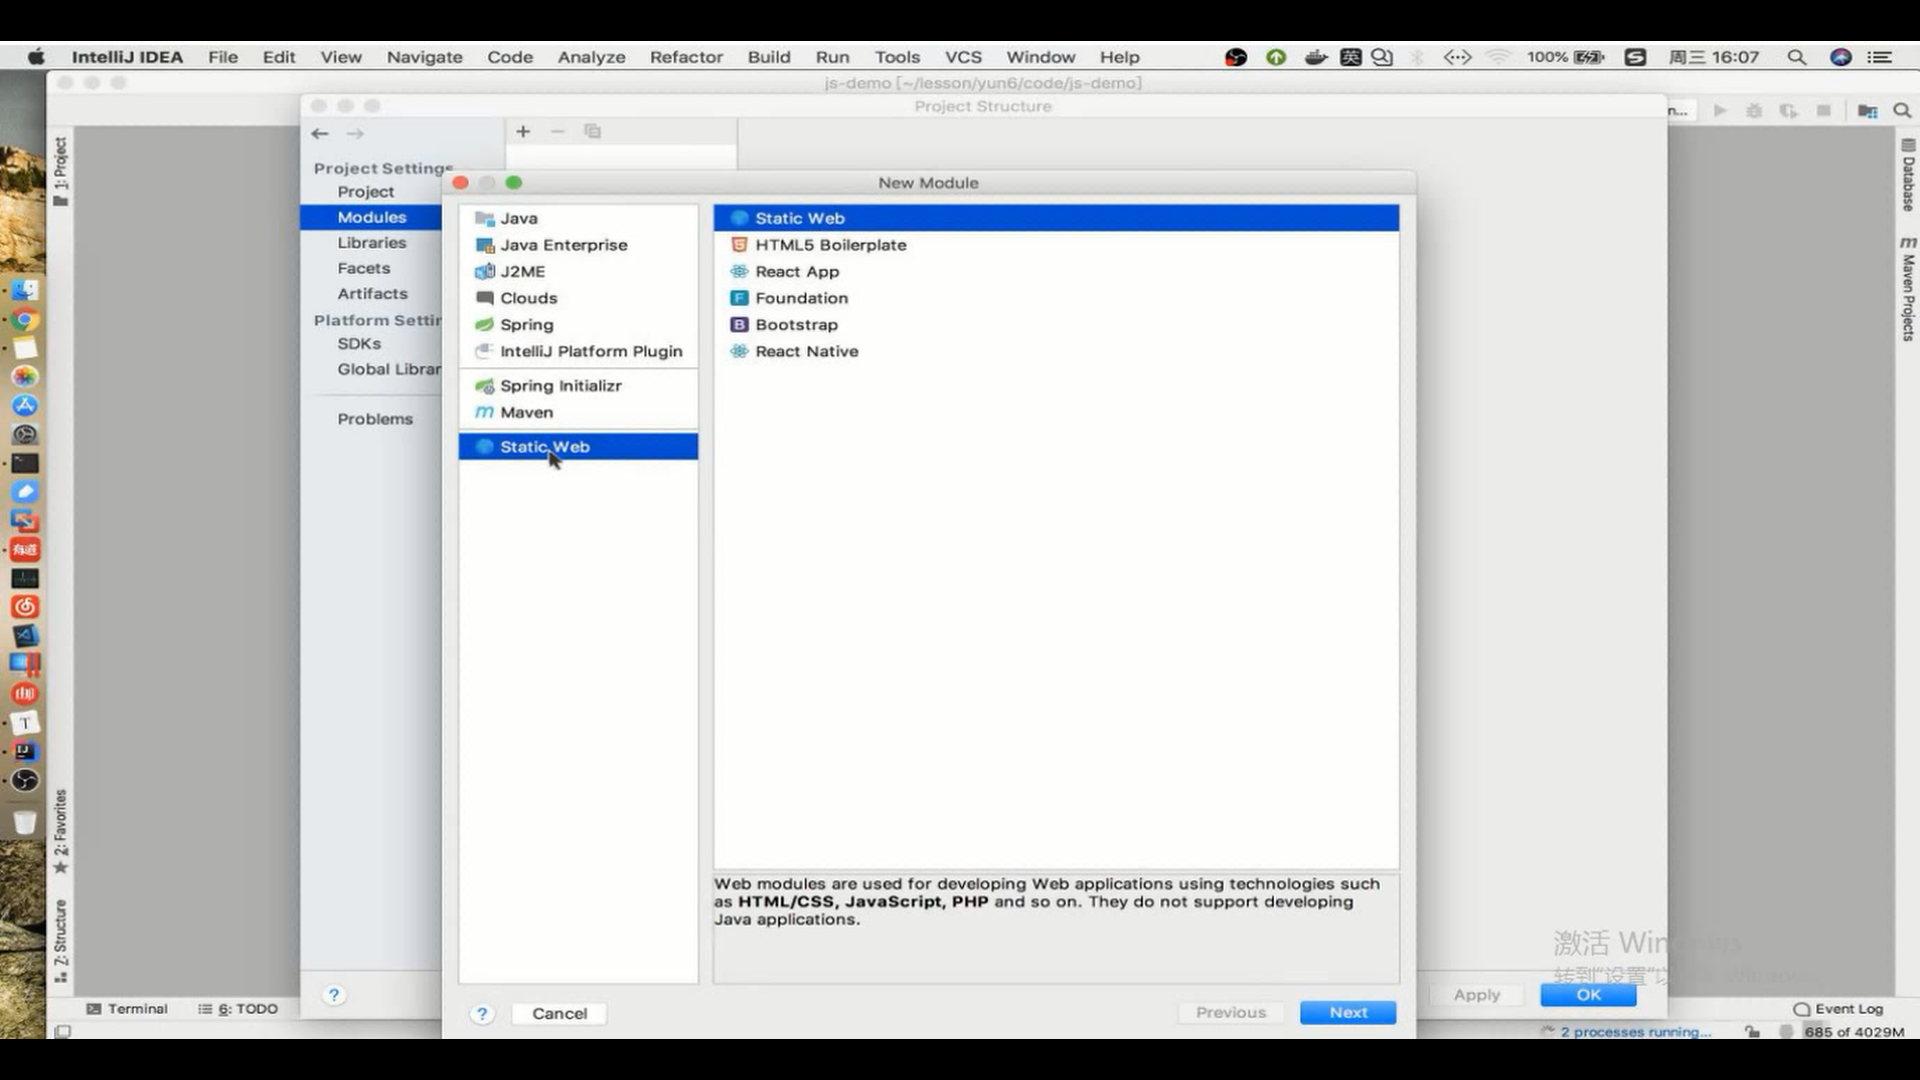Click Cancel in New Module dialog
Screen dimensions: 1920x1080
(559, 1013)
